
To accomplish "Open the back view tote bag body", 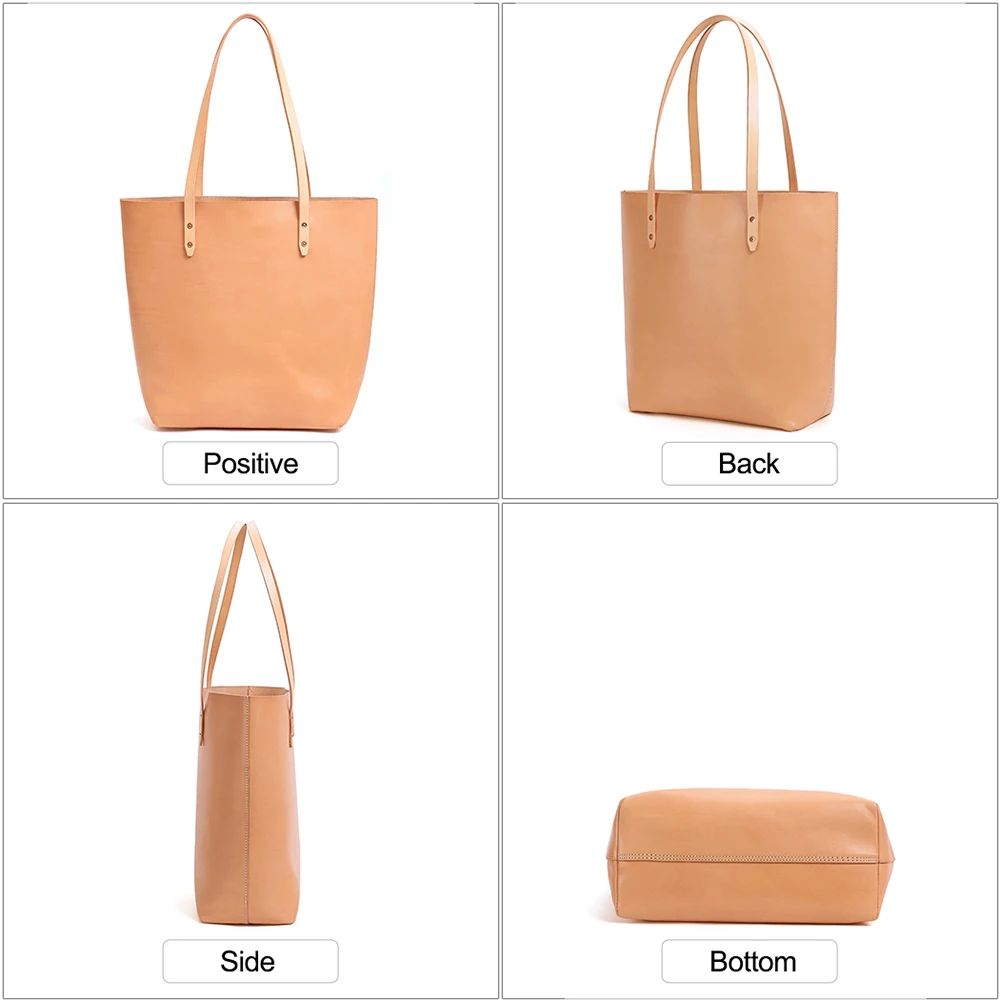I will point(729,310).
